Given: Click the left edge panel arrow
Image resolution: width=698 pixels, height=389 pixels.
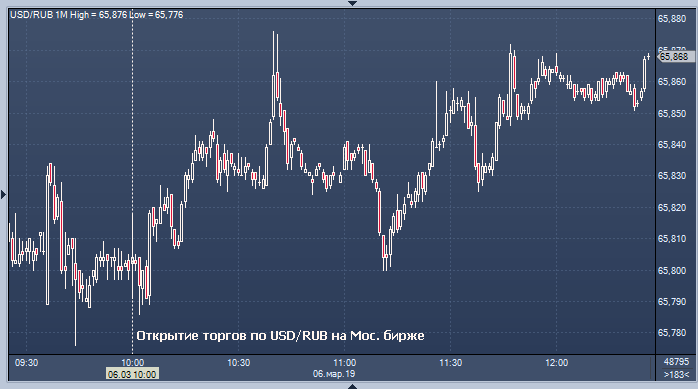Looking at the screenshot, I should [4, 194].
